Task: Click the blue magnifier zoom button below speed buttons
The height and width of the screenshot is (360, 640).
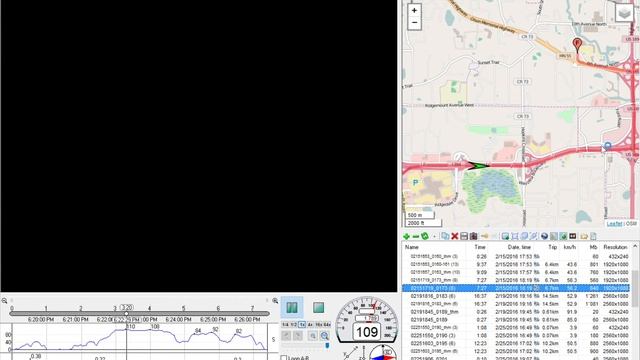Action: (x=324, y=336)
